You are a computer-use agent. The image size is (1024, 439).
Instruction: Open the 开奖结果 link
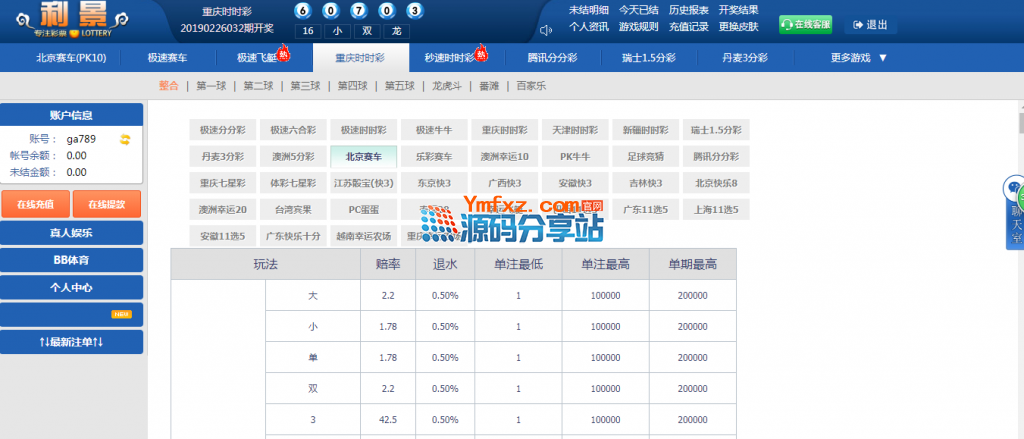[738, 10]
